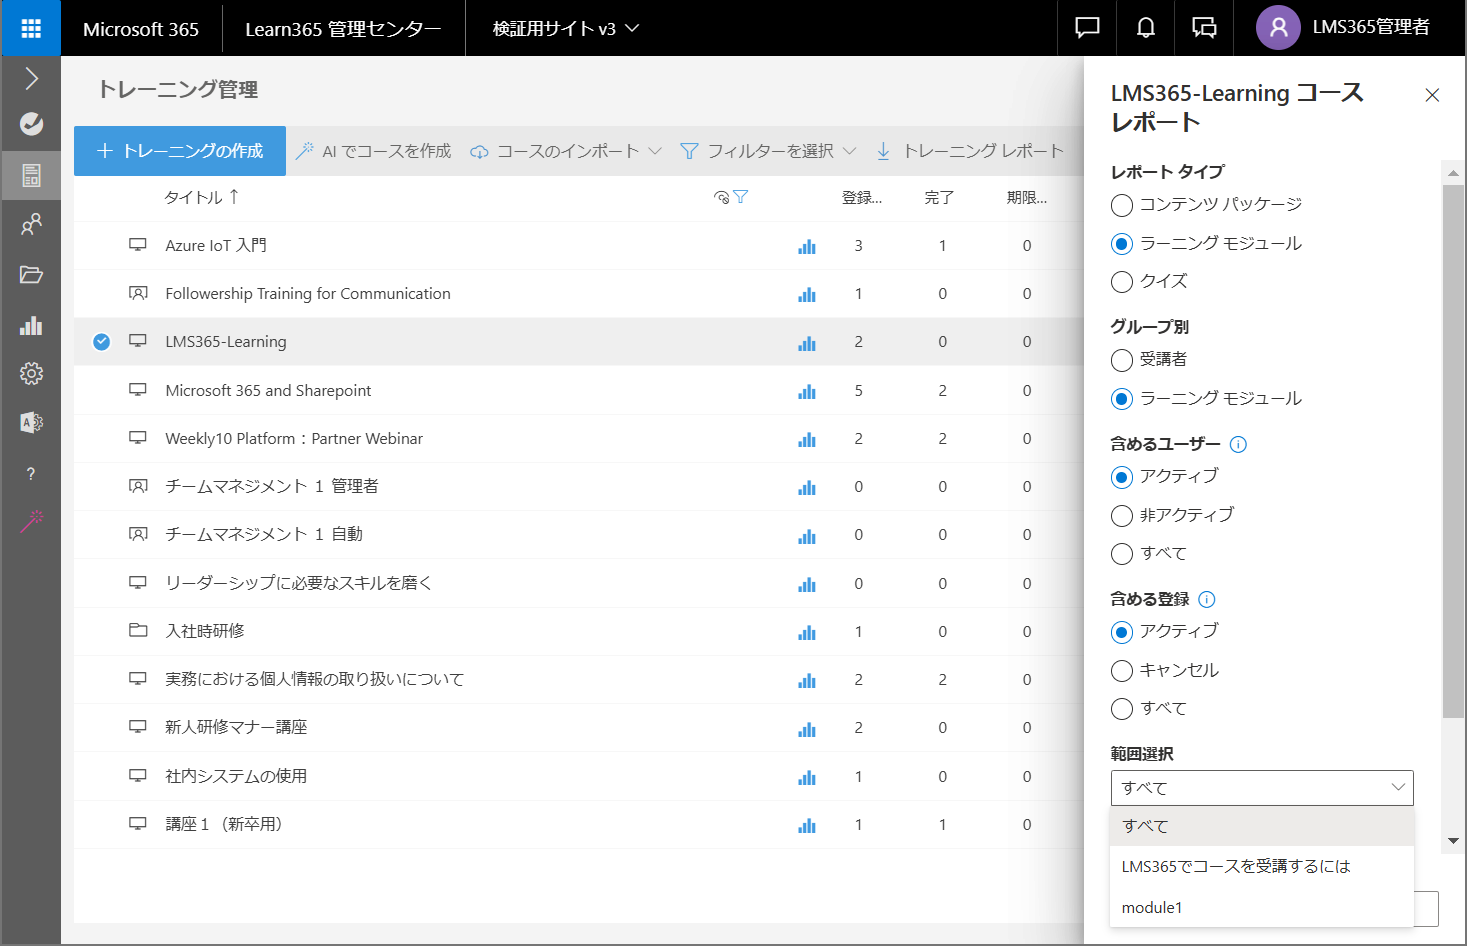
Task: Open report chart icon for 講座１（新卒用） row
Action: (807, 825)
